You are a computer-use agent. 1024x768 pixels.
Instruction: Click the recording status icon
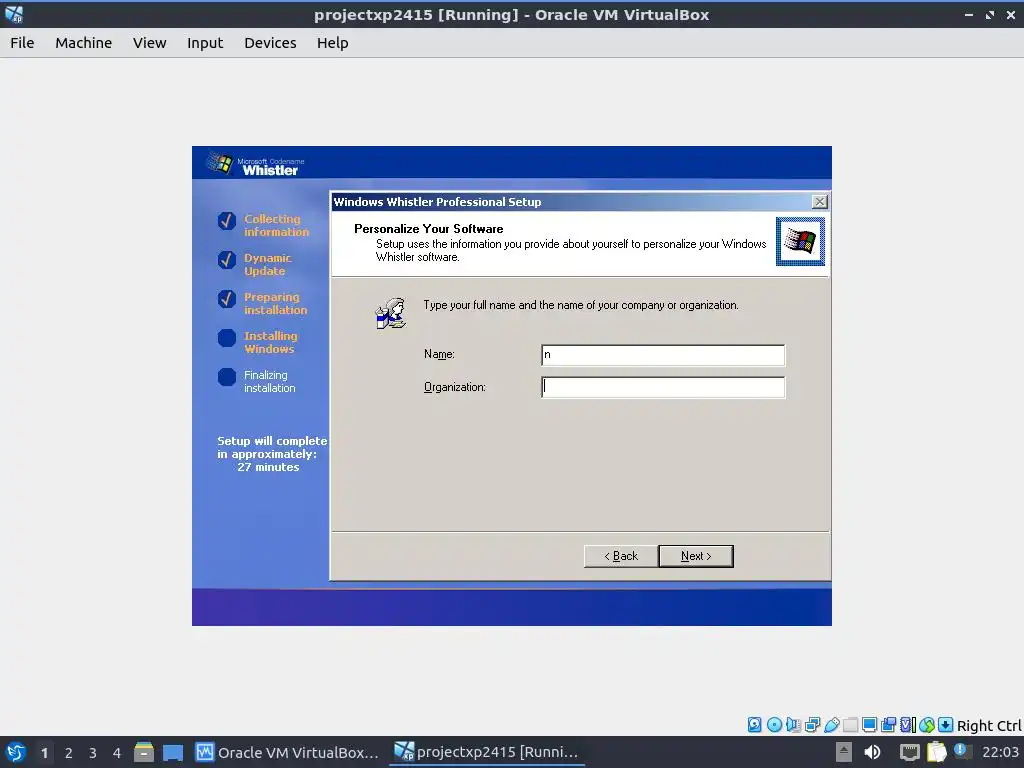(888, 724)
